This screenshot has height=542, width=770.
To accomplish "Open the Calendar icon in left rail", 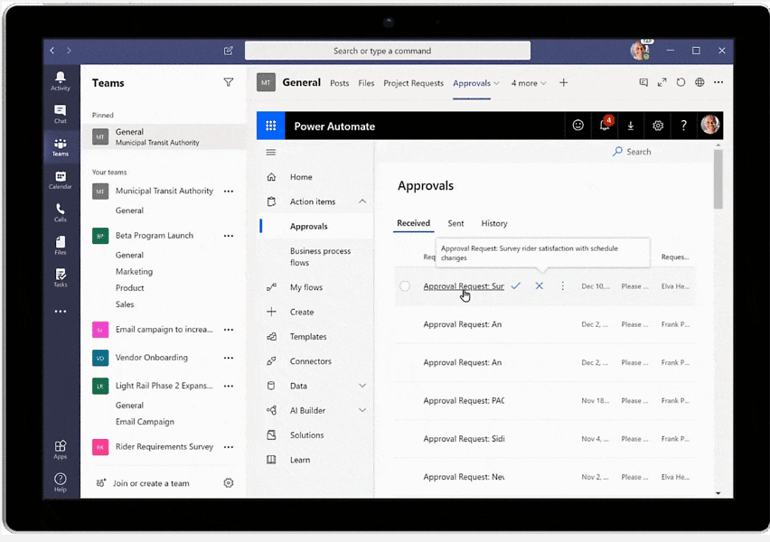I will [60, 179].
